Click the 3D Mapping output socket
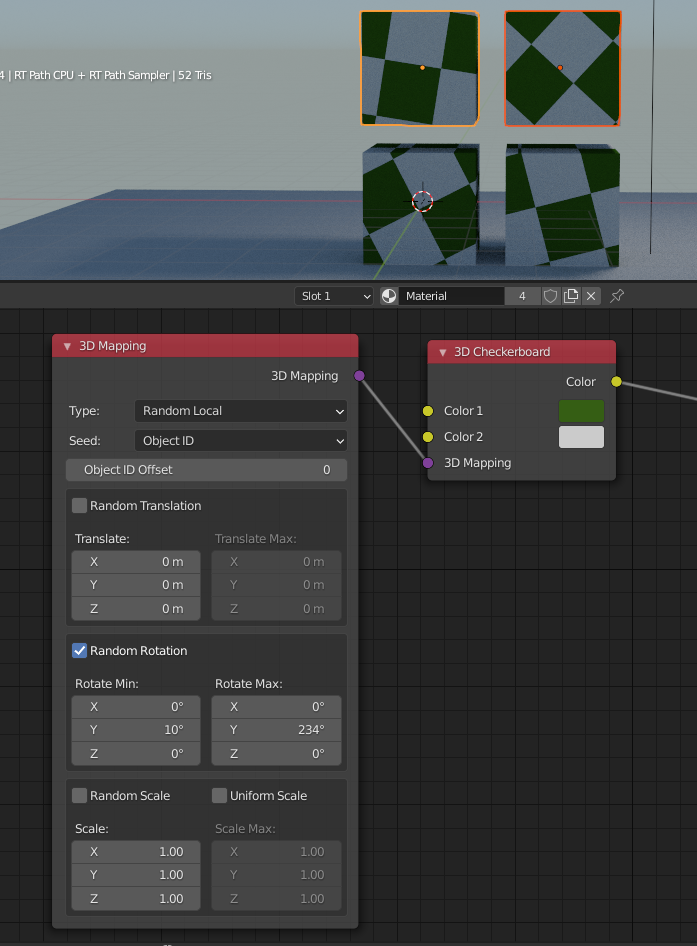 click(x=359, y=376)
